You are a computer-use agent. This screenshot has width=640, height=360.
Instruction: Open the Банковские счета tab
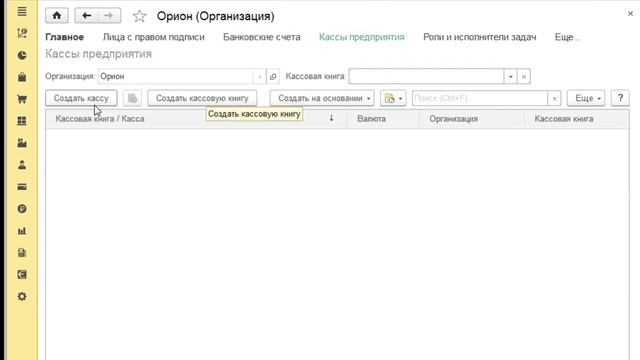click(262, 37)
